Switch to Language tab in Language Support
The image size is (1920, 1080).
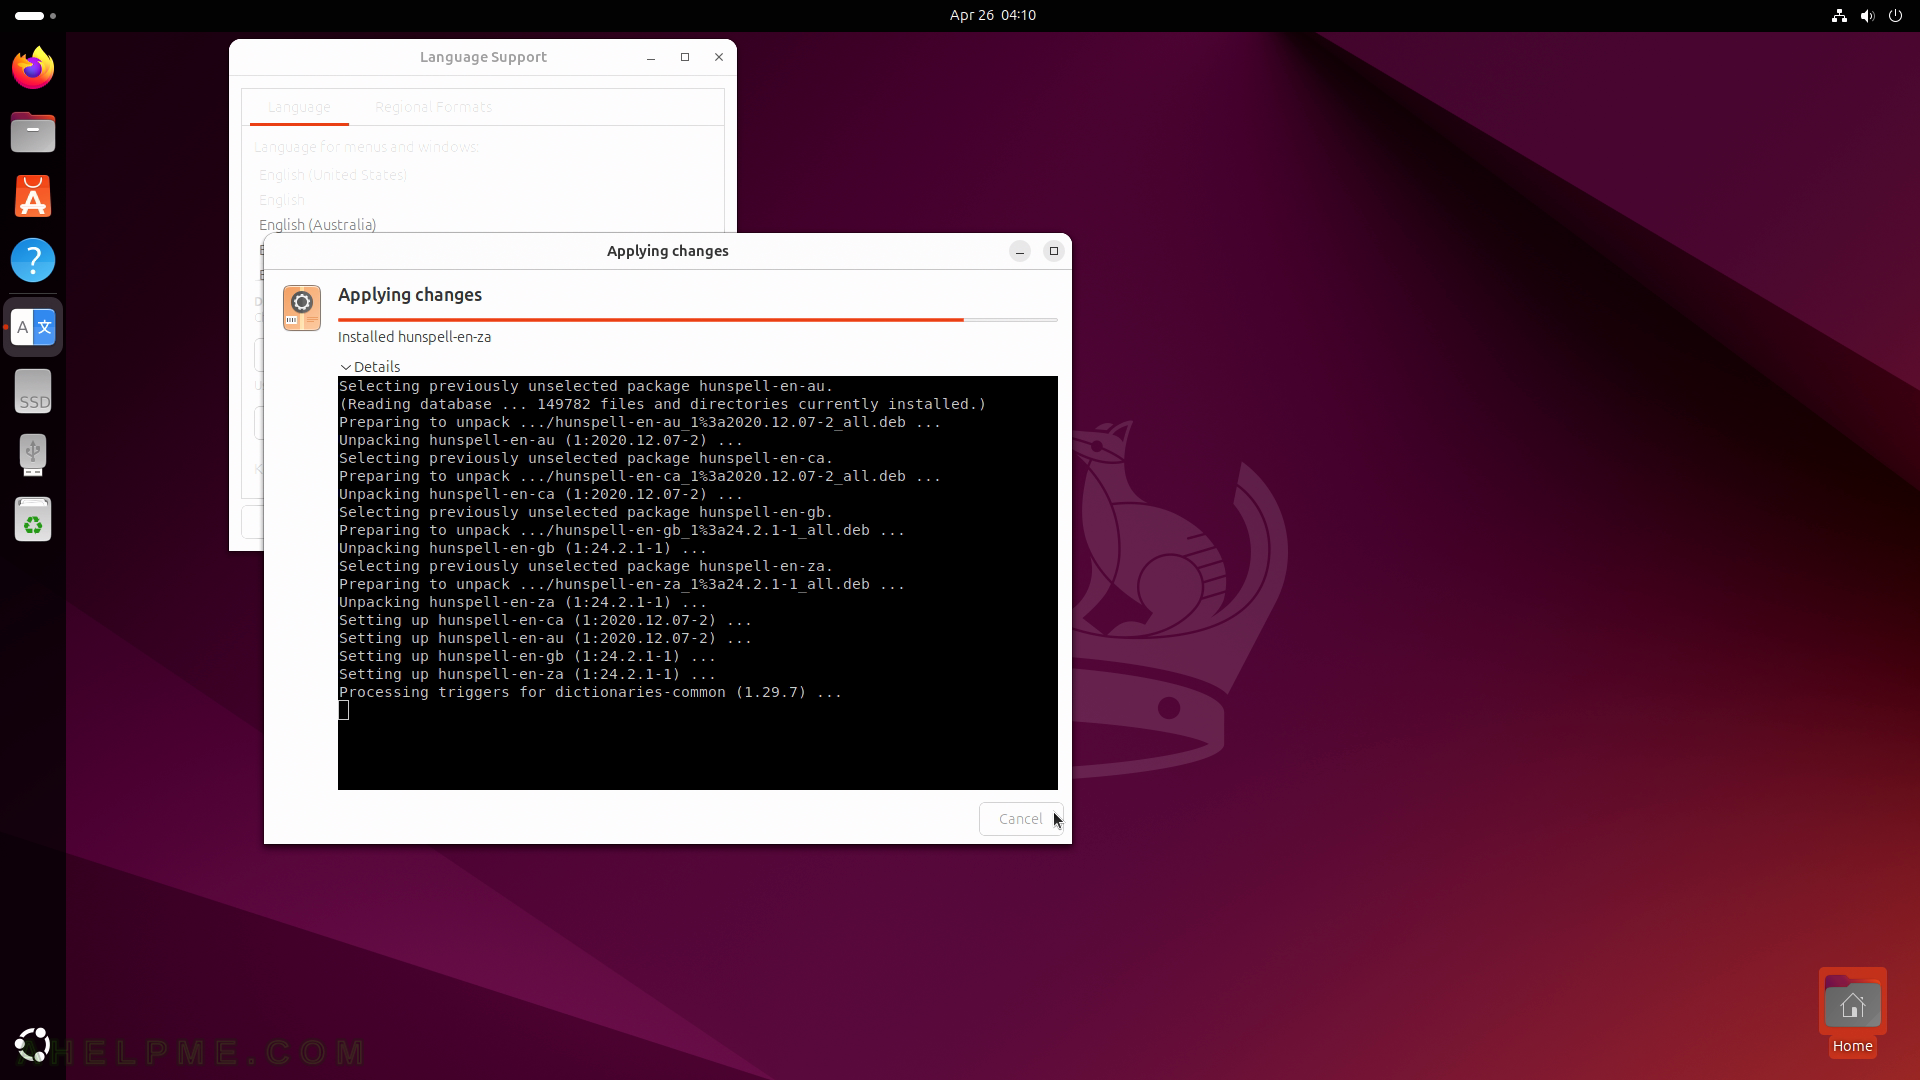(x=299, y=107)
